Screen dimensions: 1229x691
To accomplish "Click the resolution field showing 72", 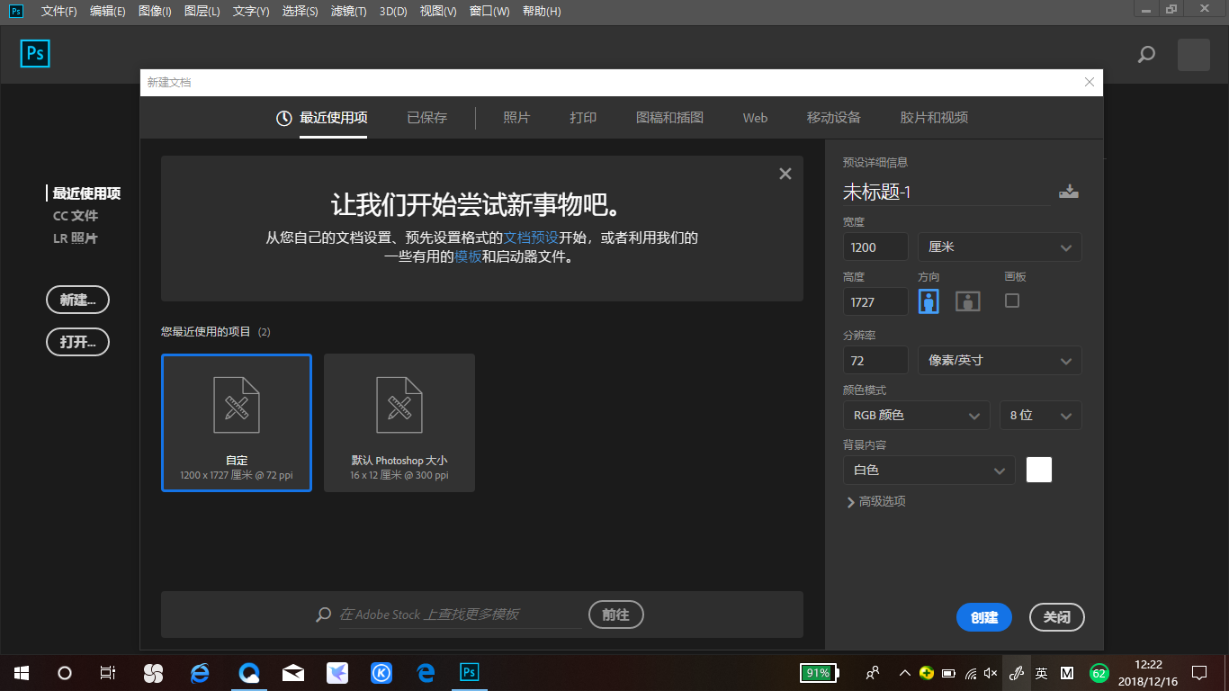I will pos(876,360).
